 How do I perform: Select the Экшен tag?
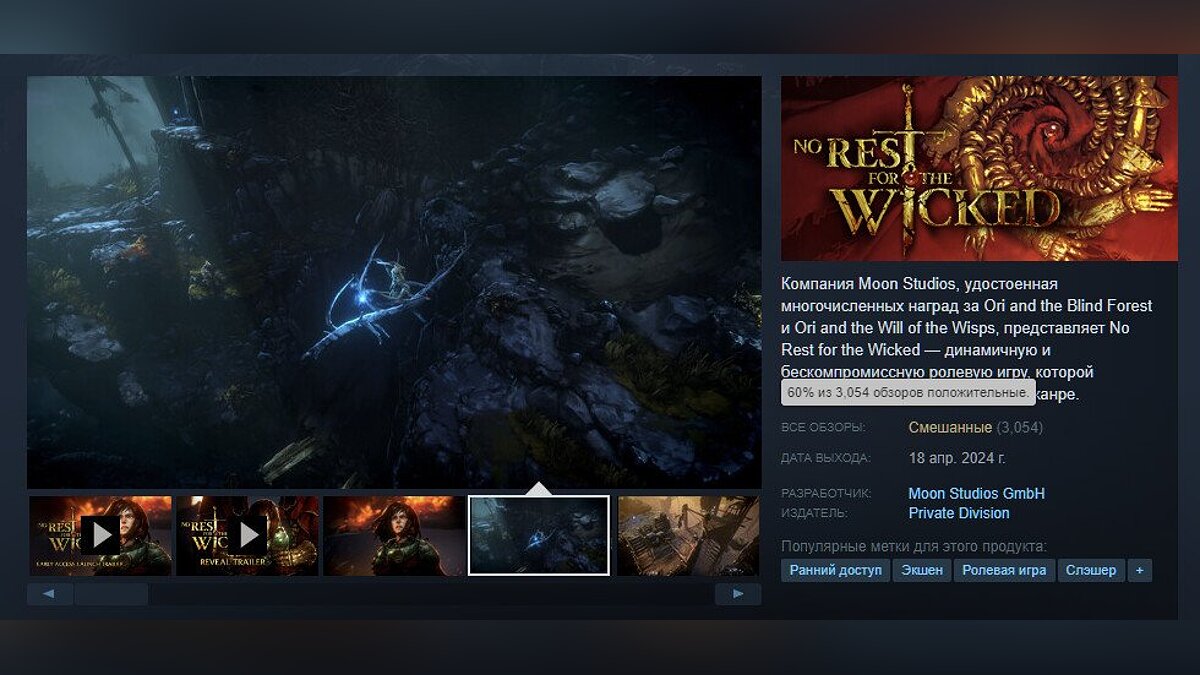pyautogui.click(x=921, y=570)
